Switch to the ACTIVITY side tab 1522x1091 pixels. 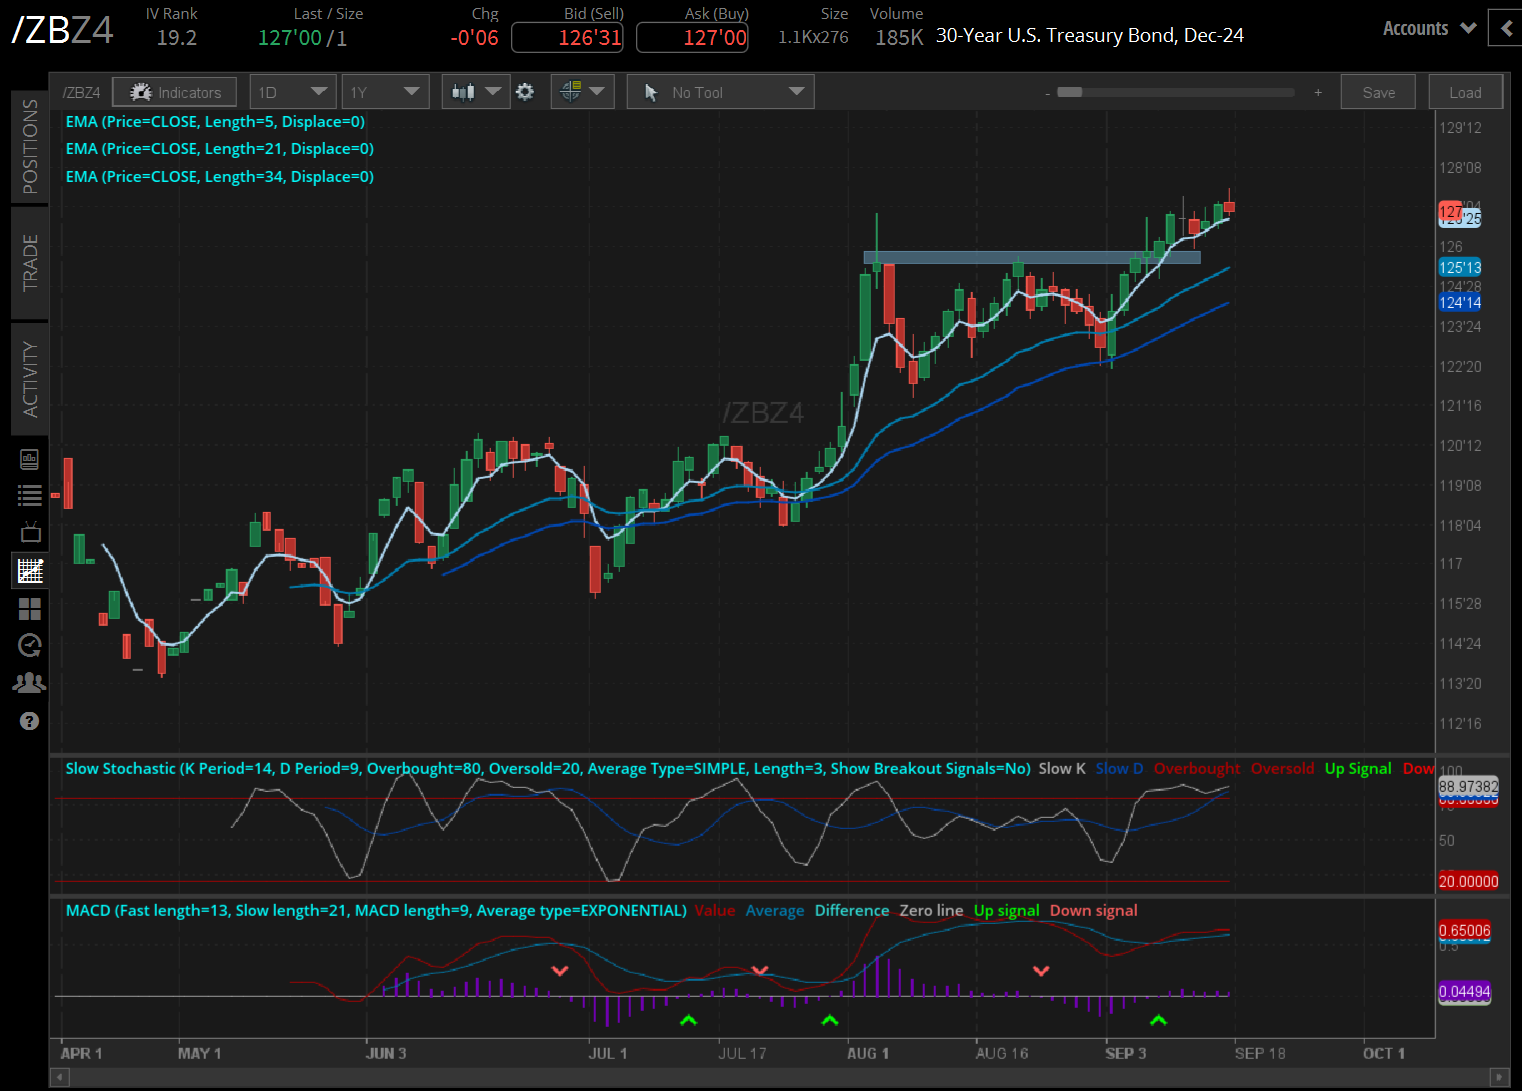coord(30,379)
